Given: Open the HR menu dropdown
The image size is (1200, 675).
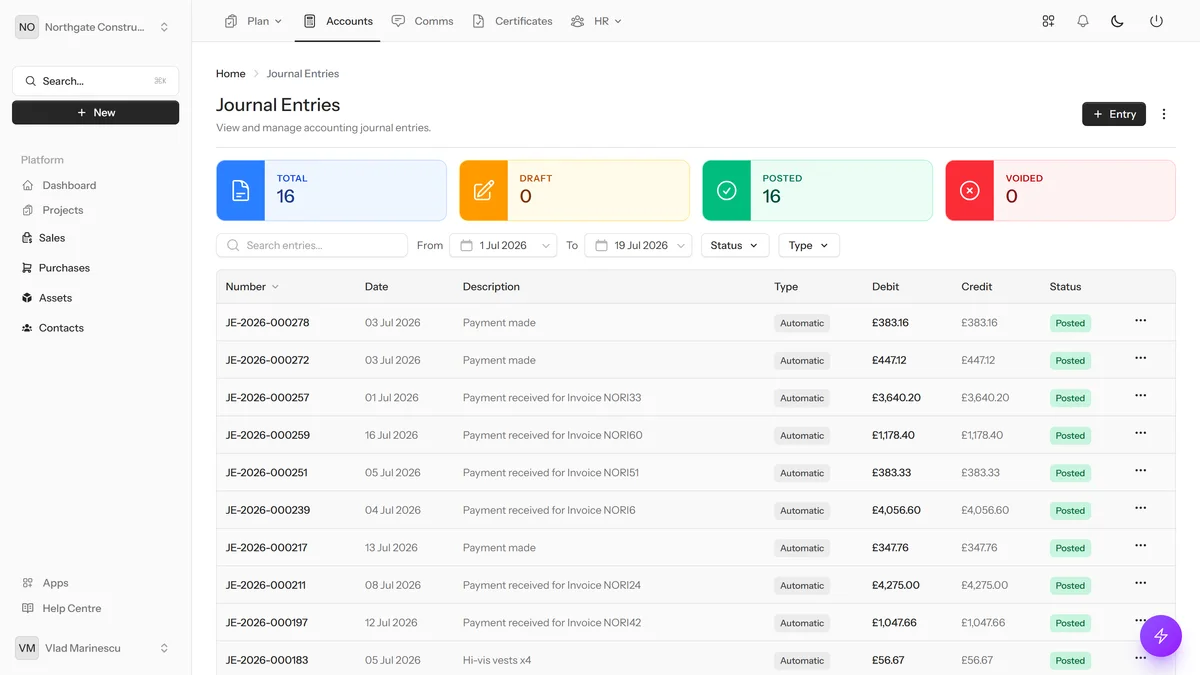Looking at the screenshot, I should click(x=596, y=21).
